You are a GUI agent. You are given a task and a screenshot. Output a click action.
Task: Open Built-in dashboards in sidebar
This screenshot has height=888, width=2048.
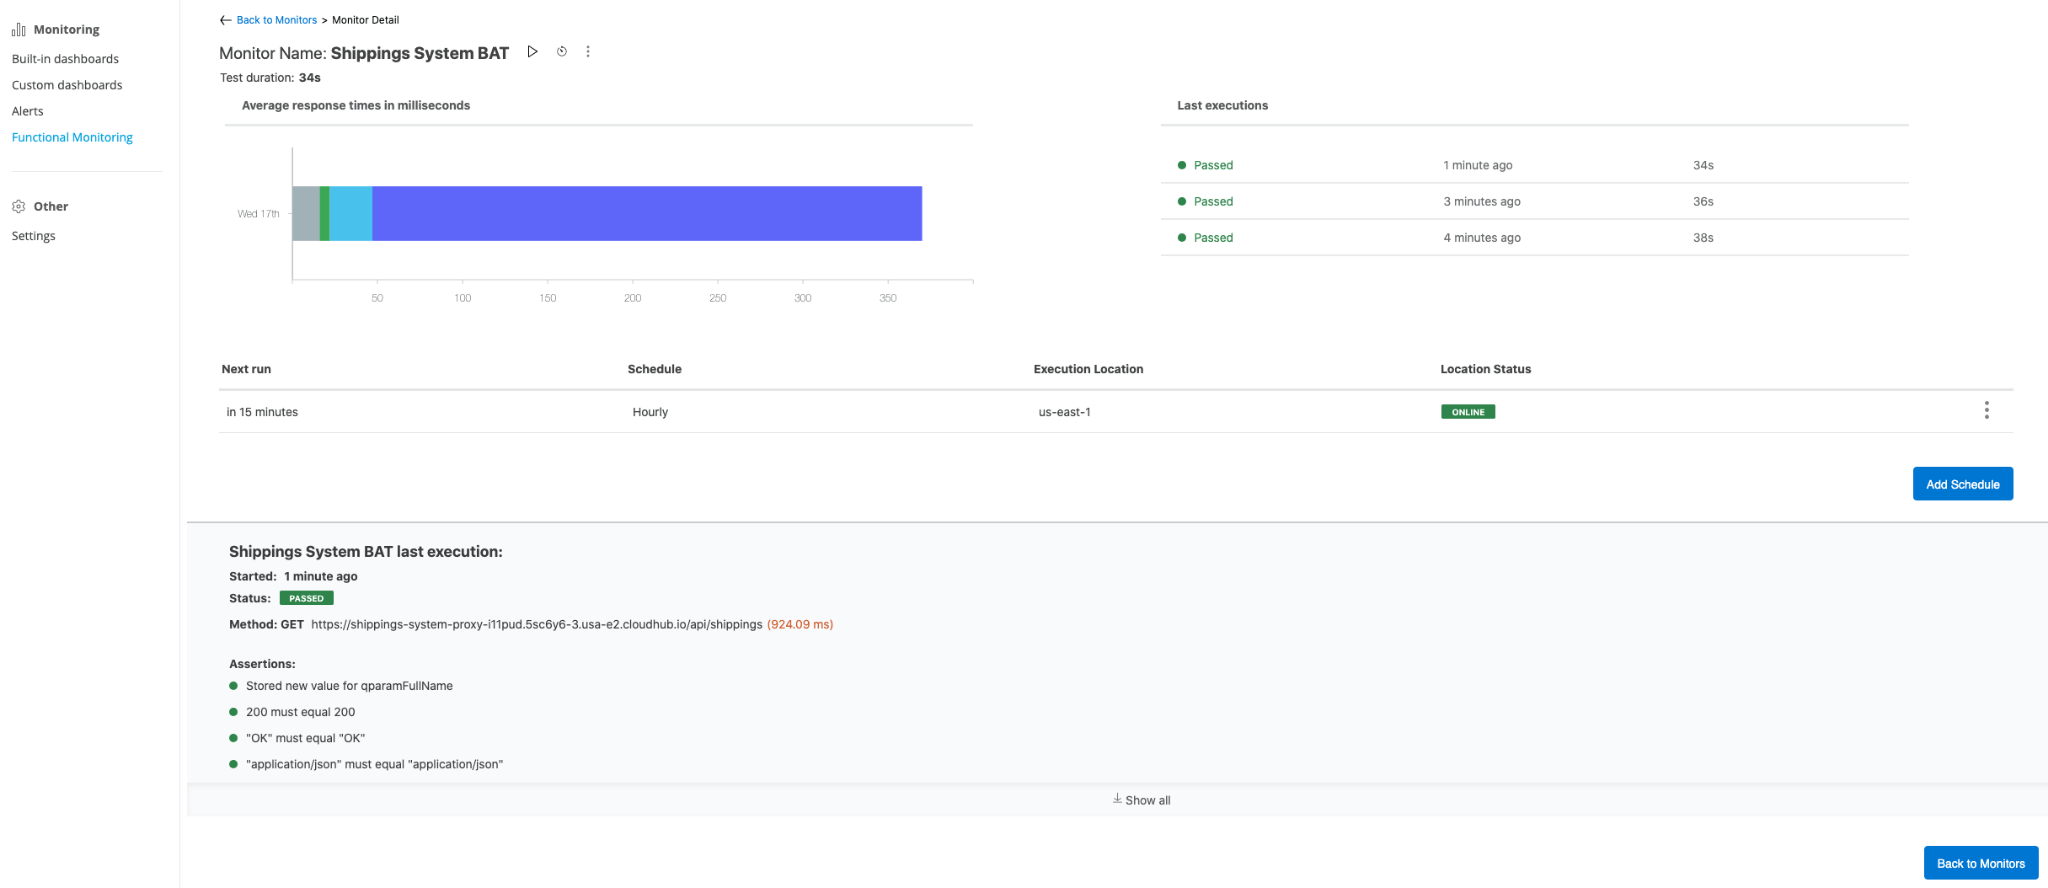coord(65,59)
